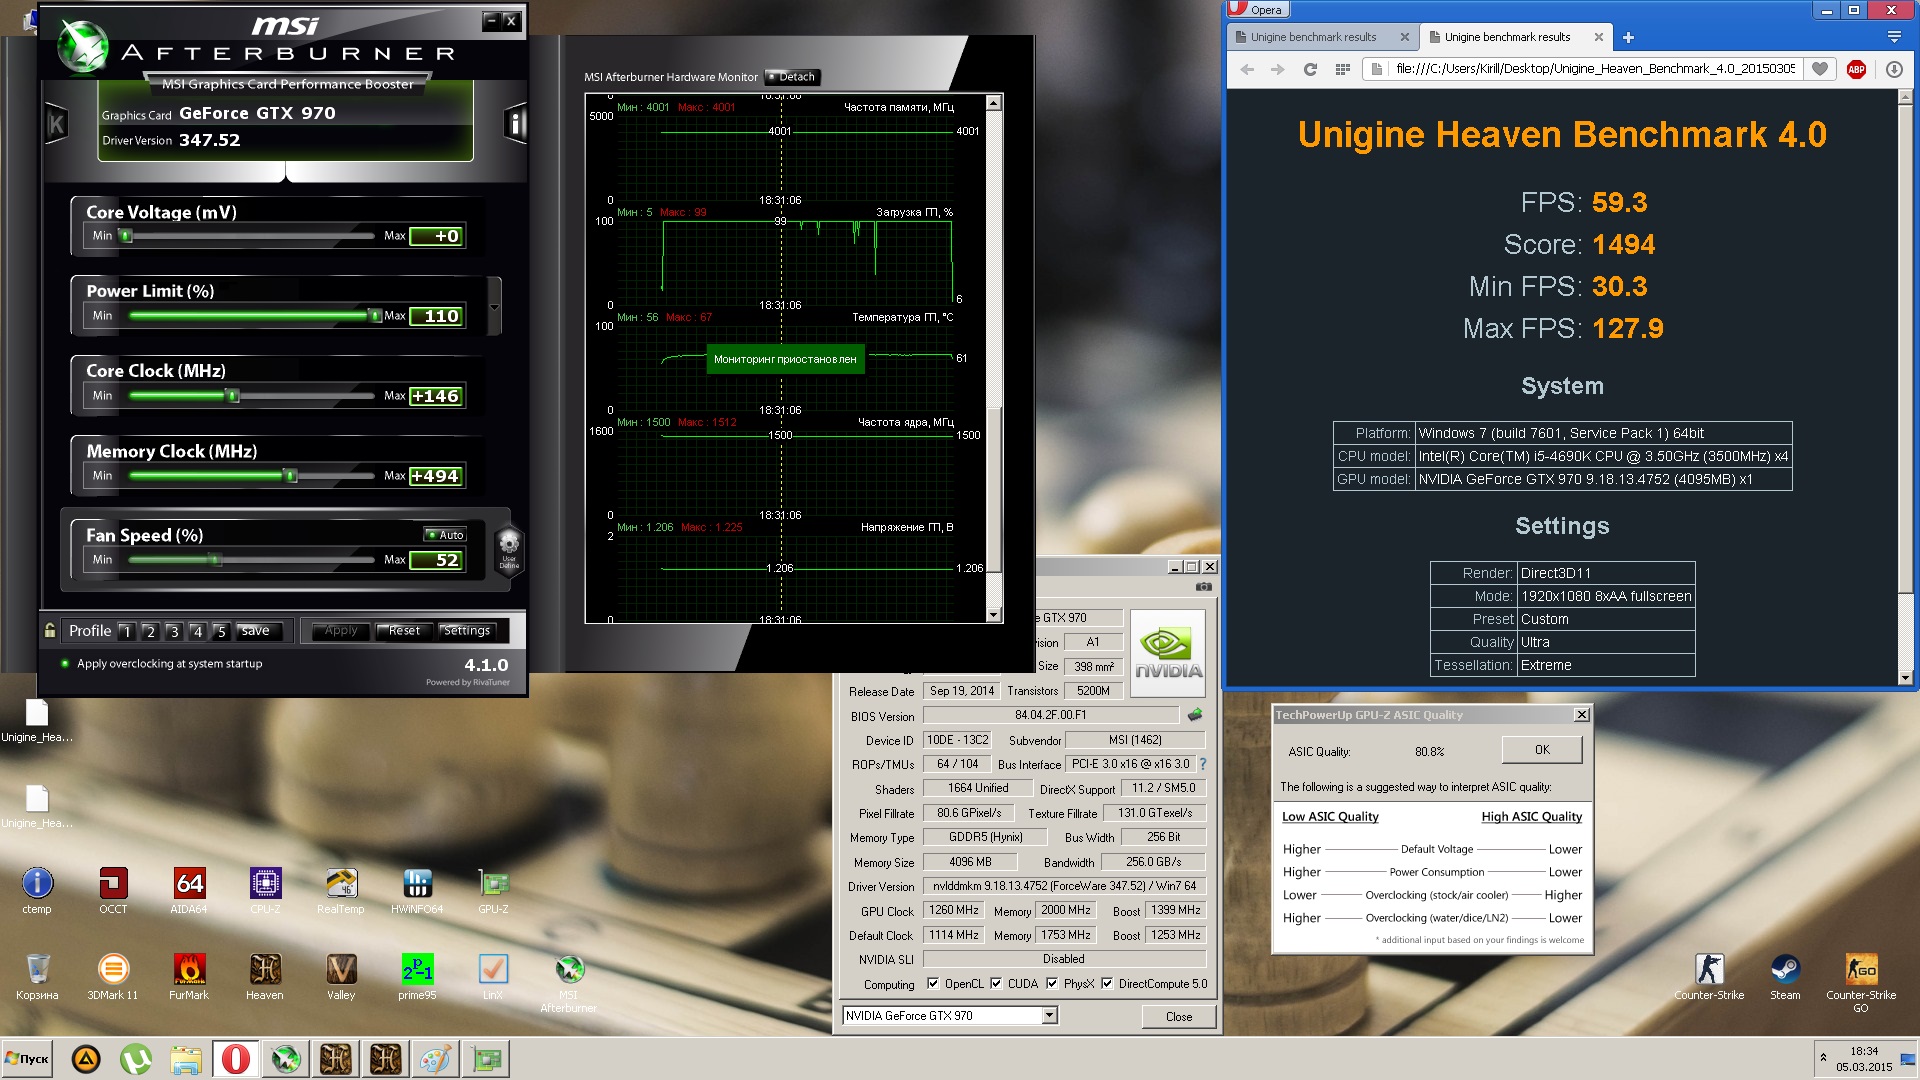Select profile slot 3 in Afterburner
Image resolution: width=1920 pixels, height=1080 pixels.
(174, 631)
